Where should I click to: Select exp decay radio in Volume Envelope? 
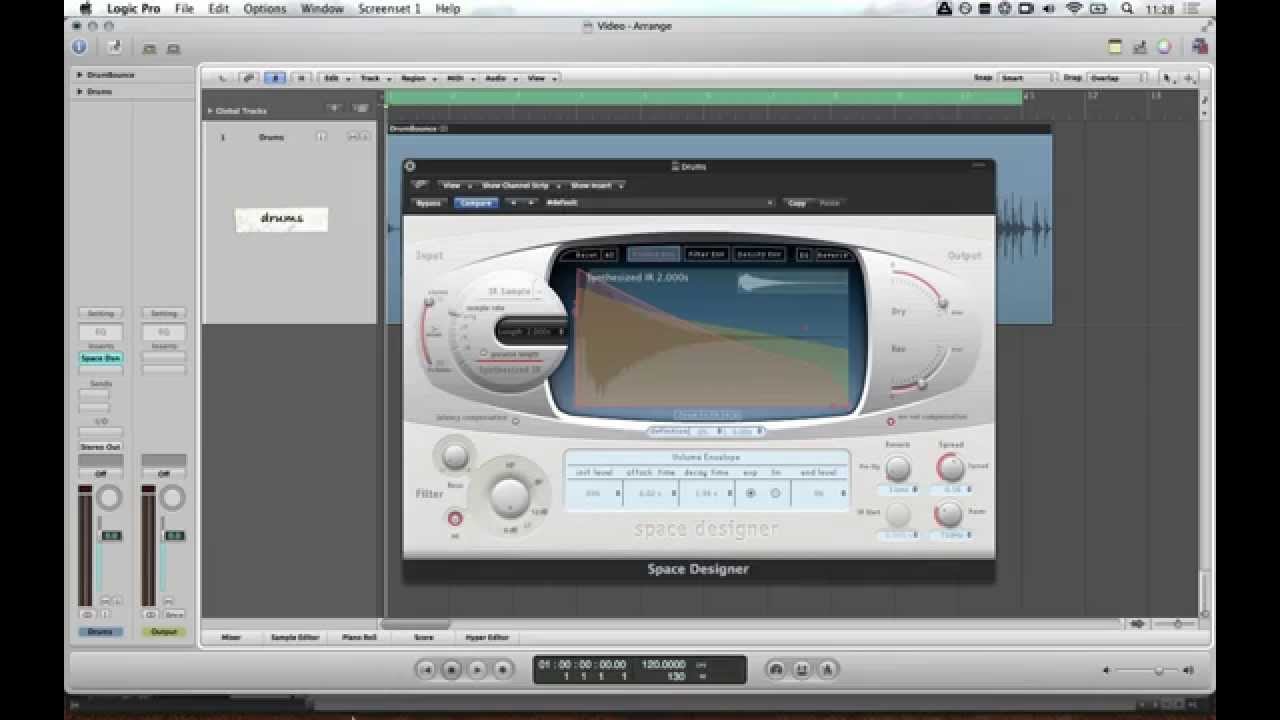tap(751, 493)
